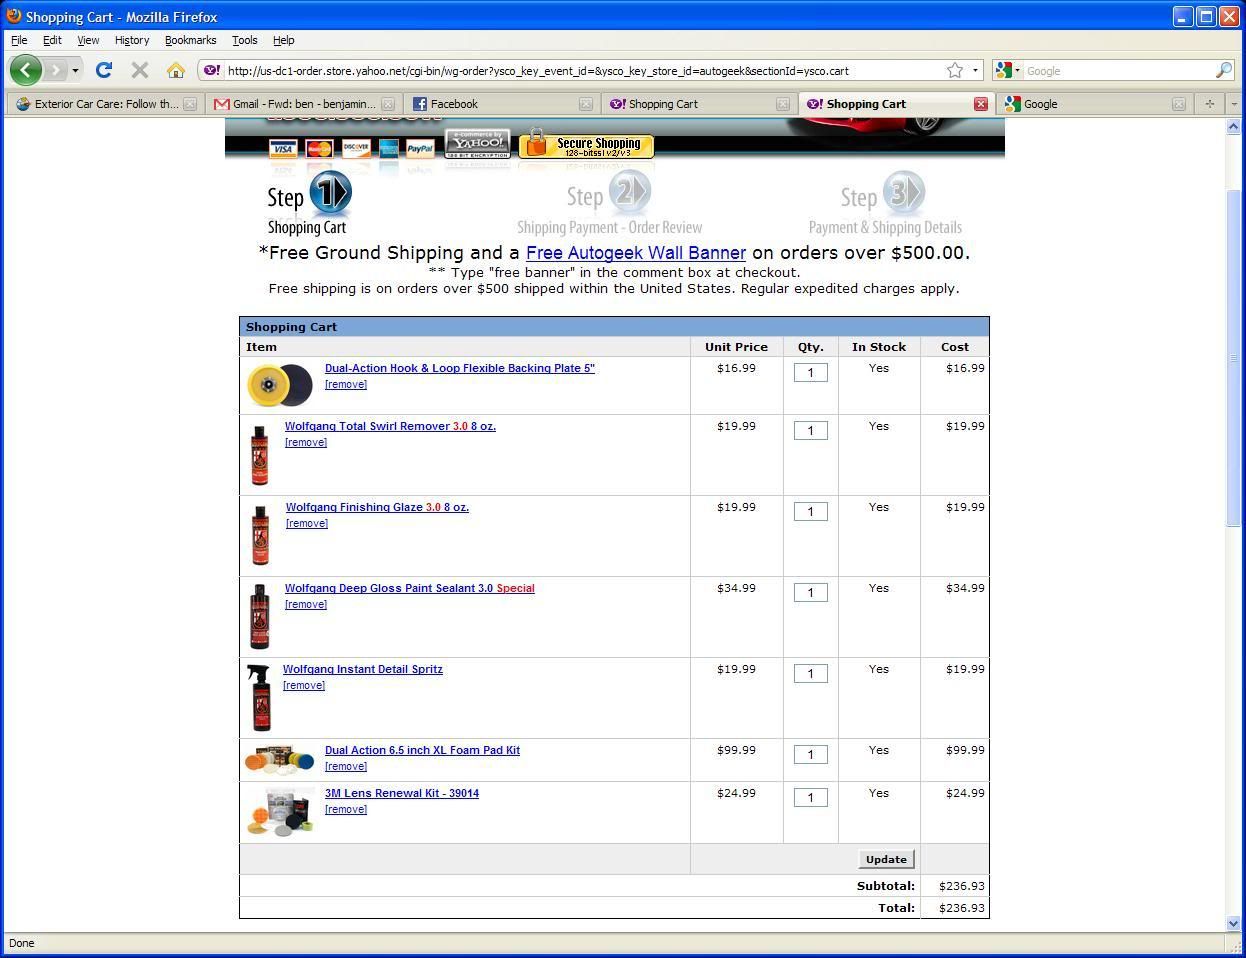Click the Update cart button
The width and height of the screenshot is (1246, 958).
click(886, 859)
